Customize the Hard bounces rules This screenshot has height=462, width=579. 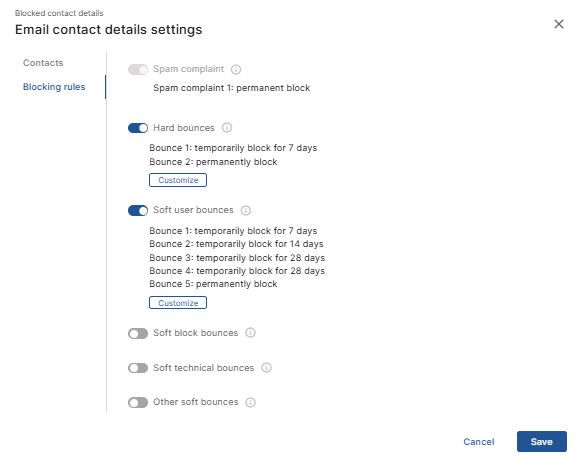[178, 180]
